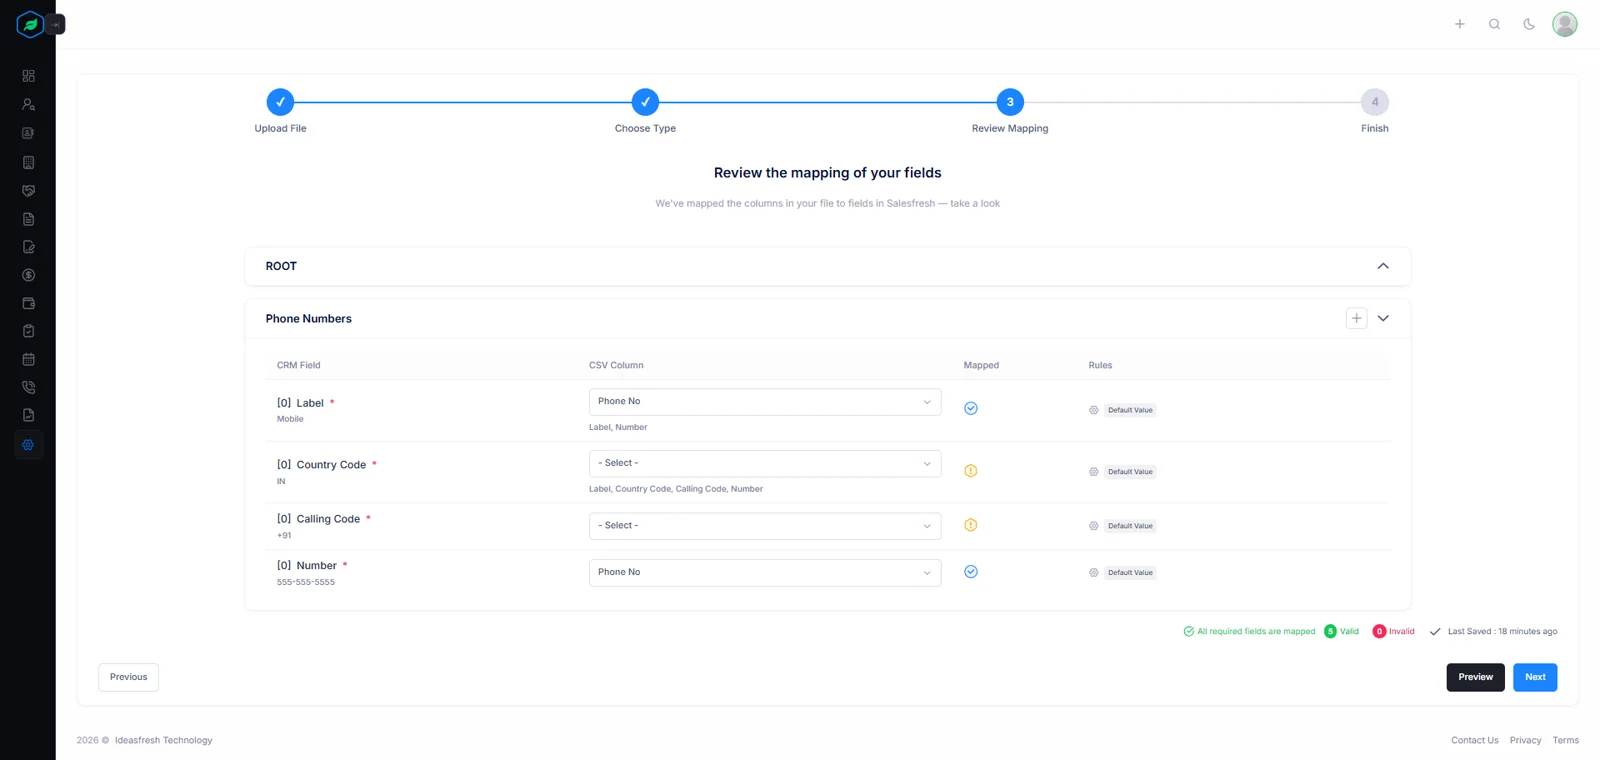Open the Contact Us footer link
1600x760 pixels.
point(1475,740)
